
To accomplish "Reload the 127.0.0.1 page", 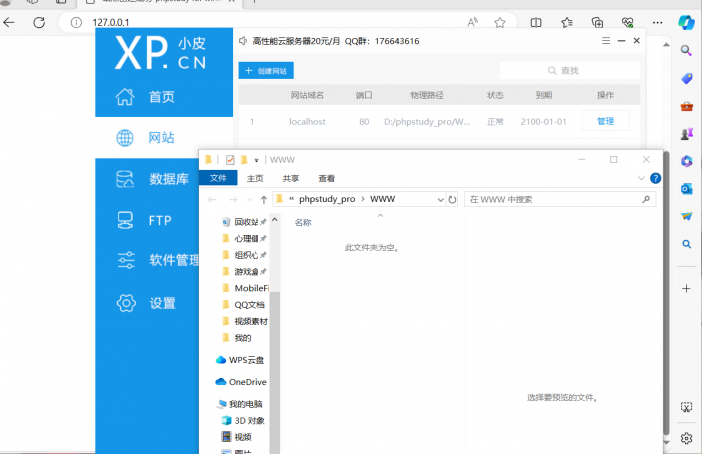I will coord(39,22).
